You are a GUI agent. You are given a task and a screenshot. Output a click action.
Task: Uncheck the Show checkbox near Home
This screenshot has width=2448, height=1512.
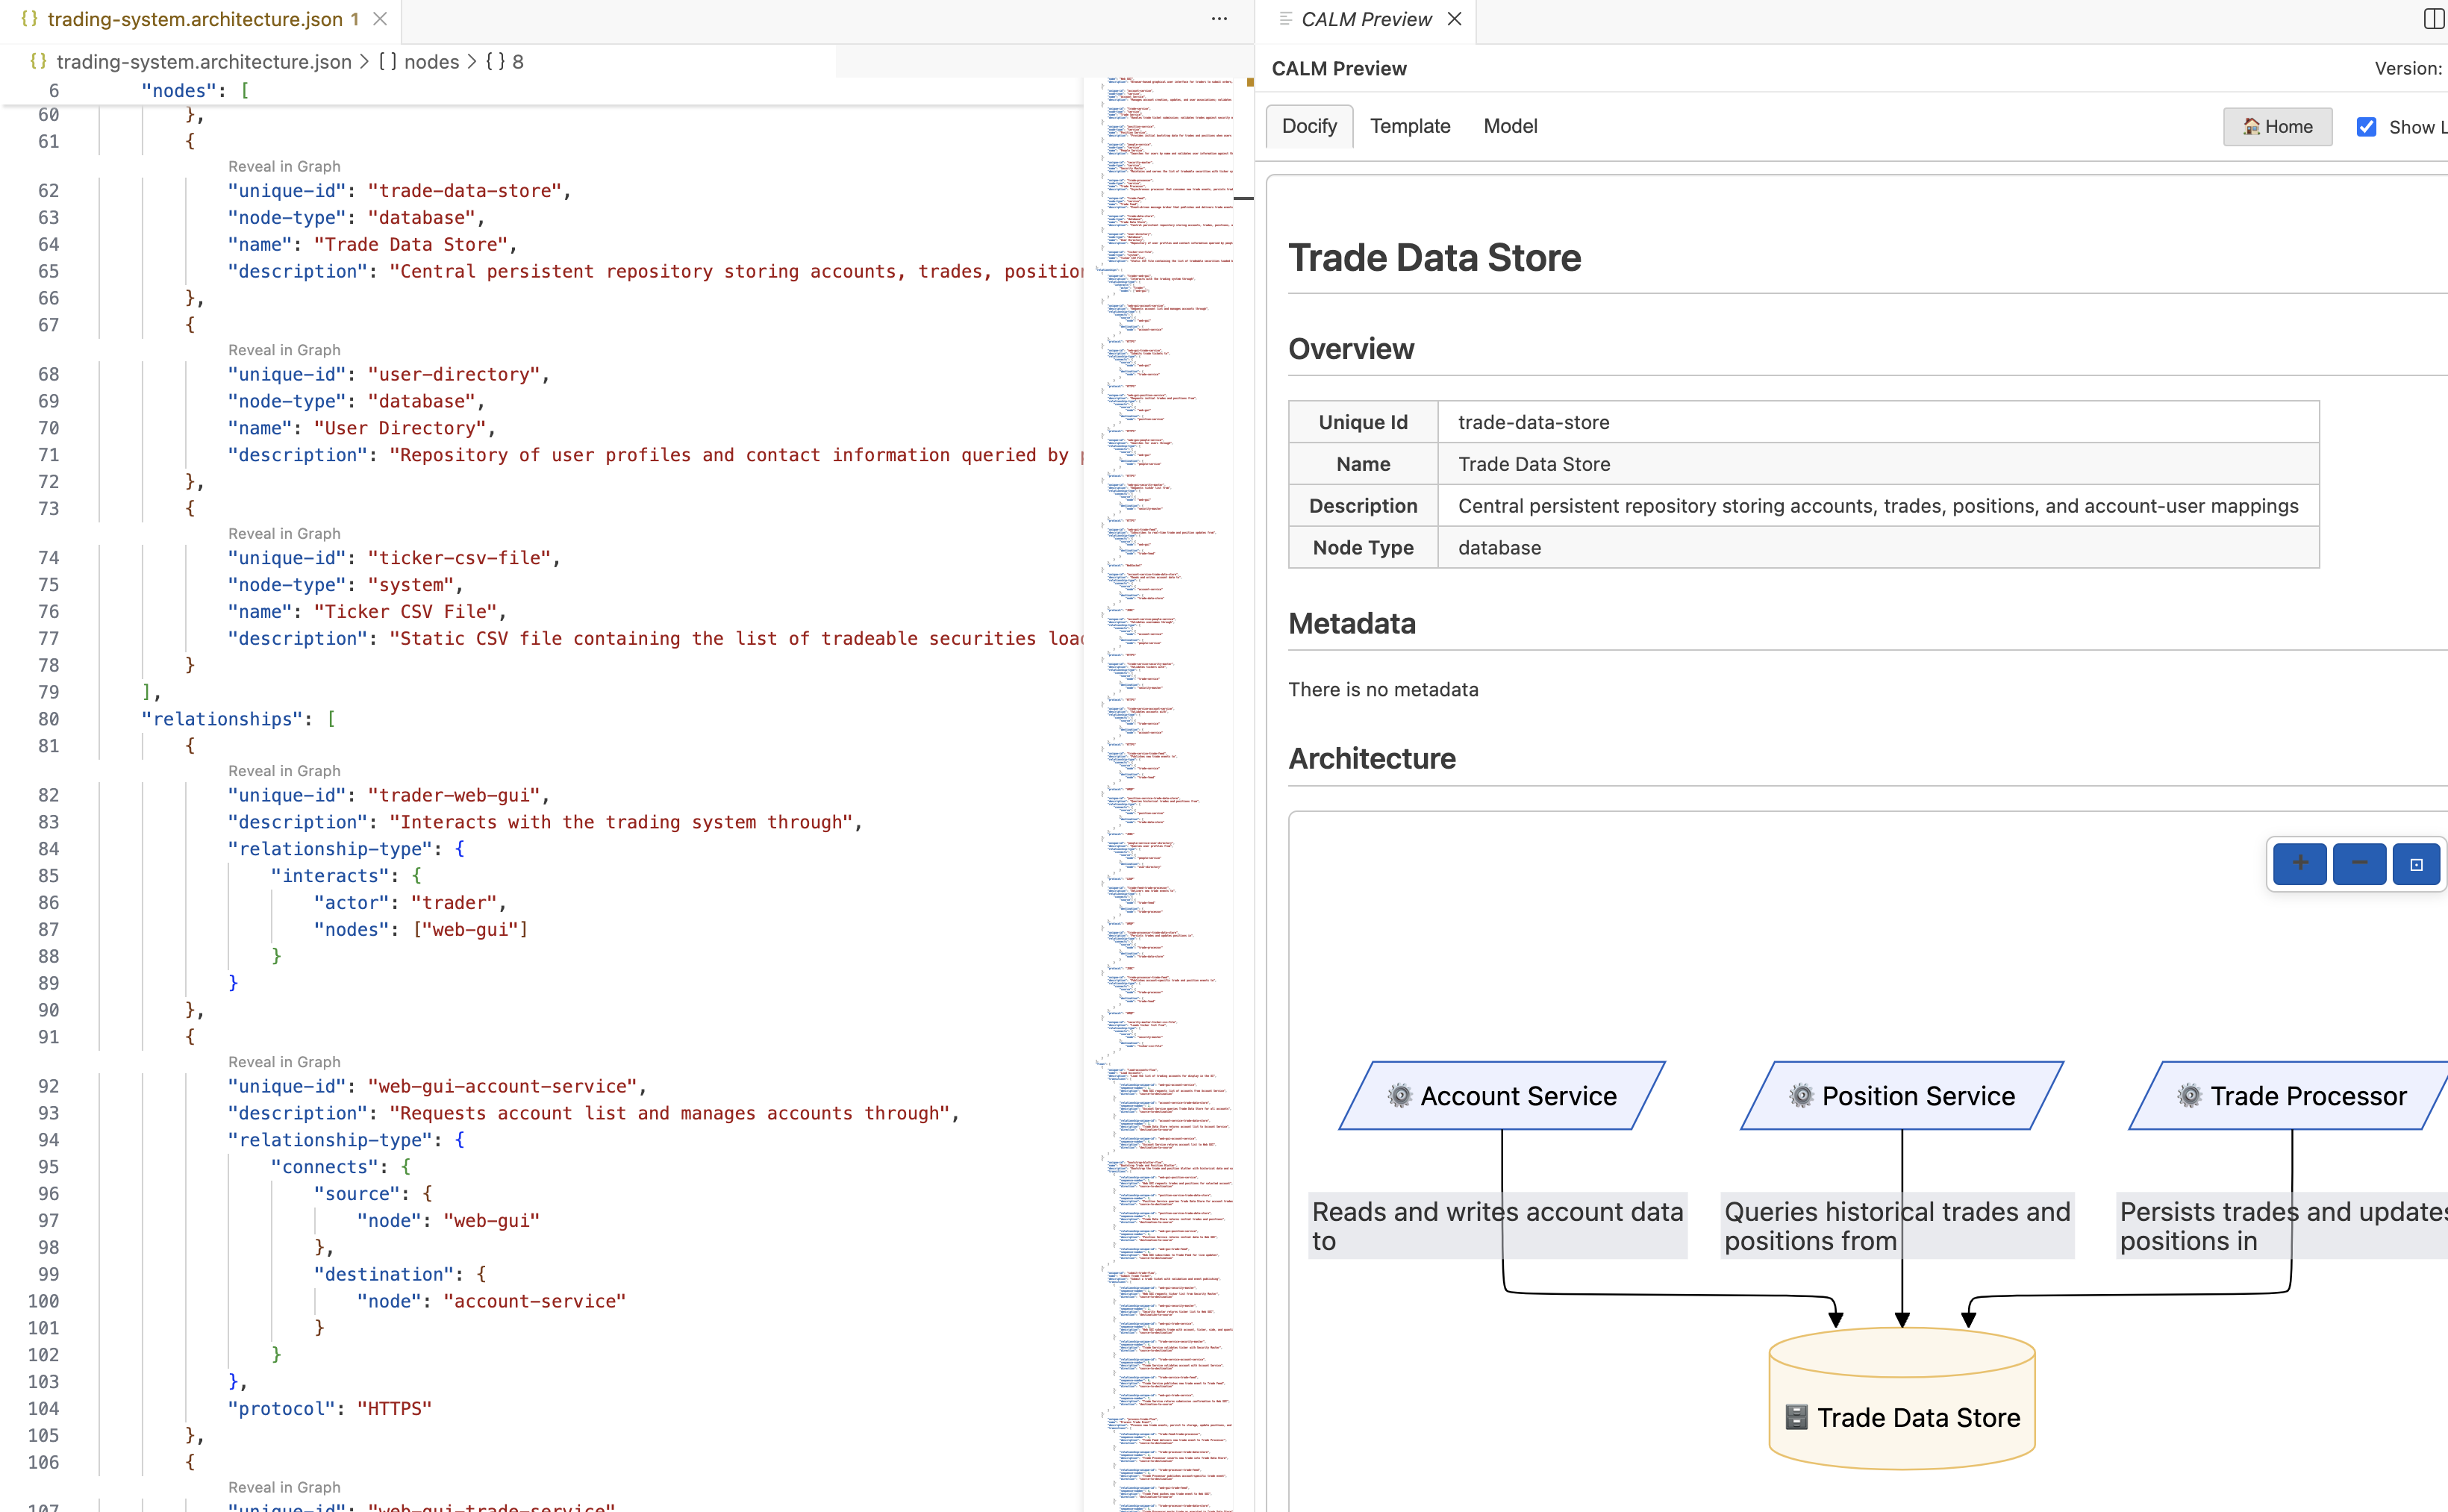click(x=2366, y=127)
